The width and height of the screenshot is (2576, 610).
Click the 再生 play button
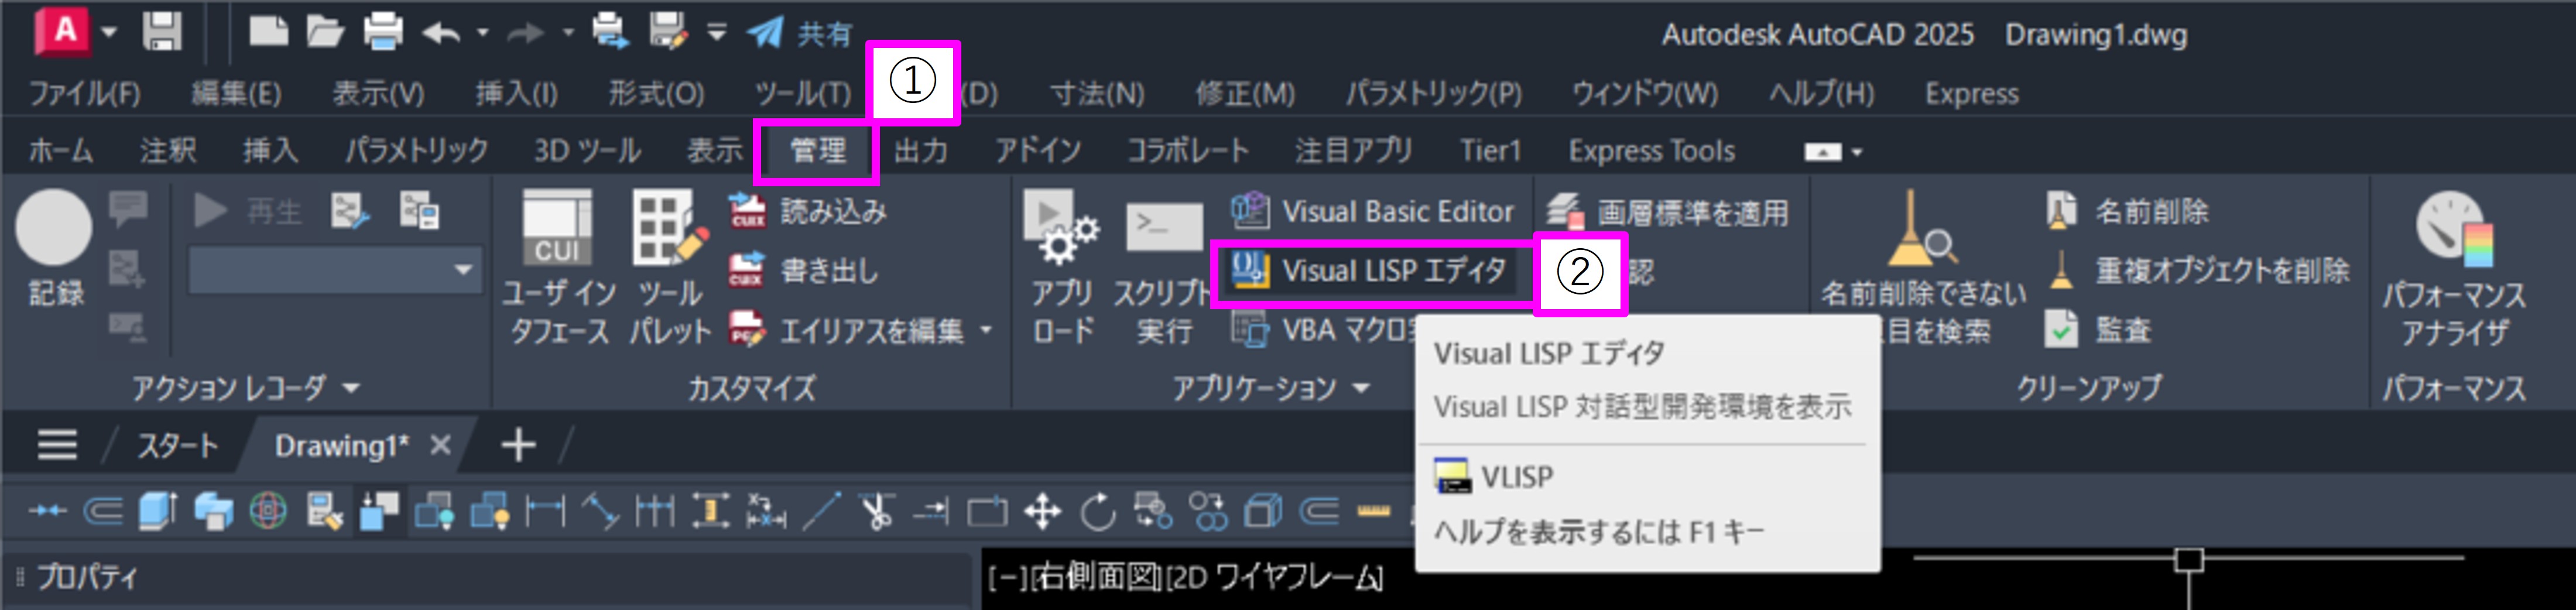pyautogui.click(x=248, y=211)
